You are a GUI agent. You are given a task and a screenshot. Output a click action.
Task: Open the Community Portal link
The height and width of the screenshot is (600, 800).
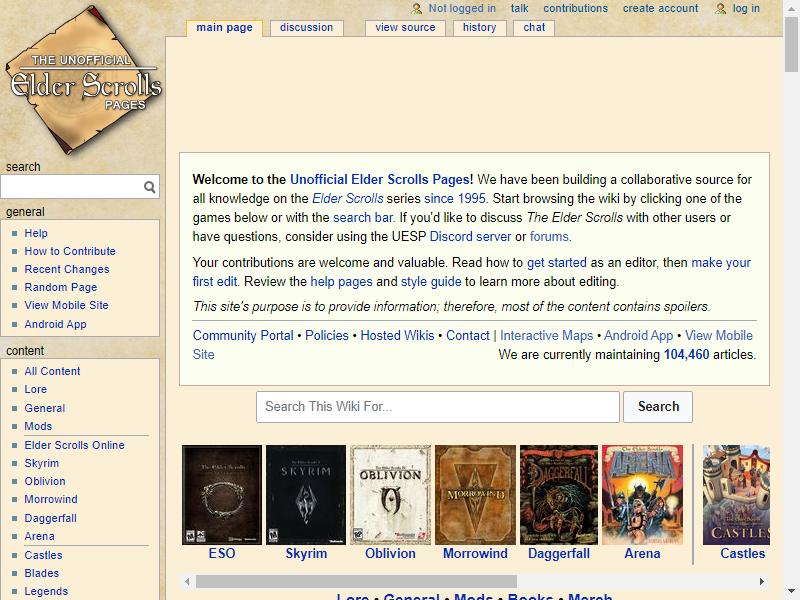pyautogui.click(x=243, y=336)
